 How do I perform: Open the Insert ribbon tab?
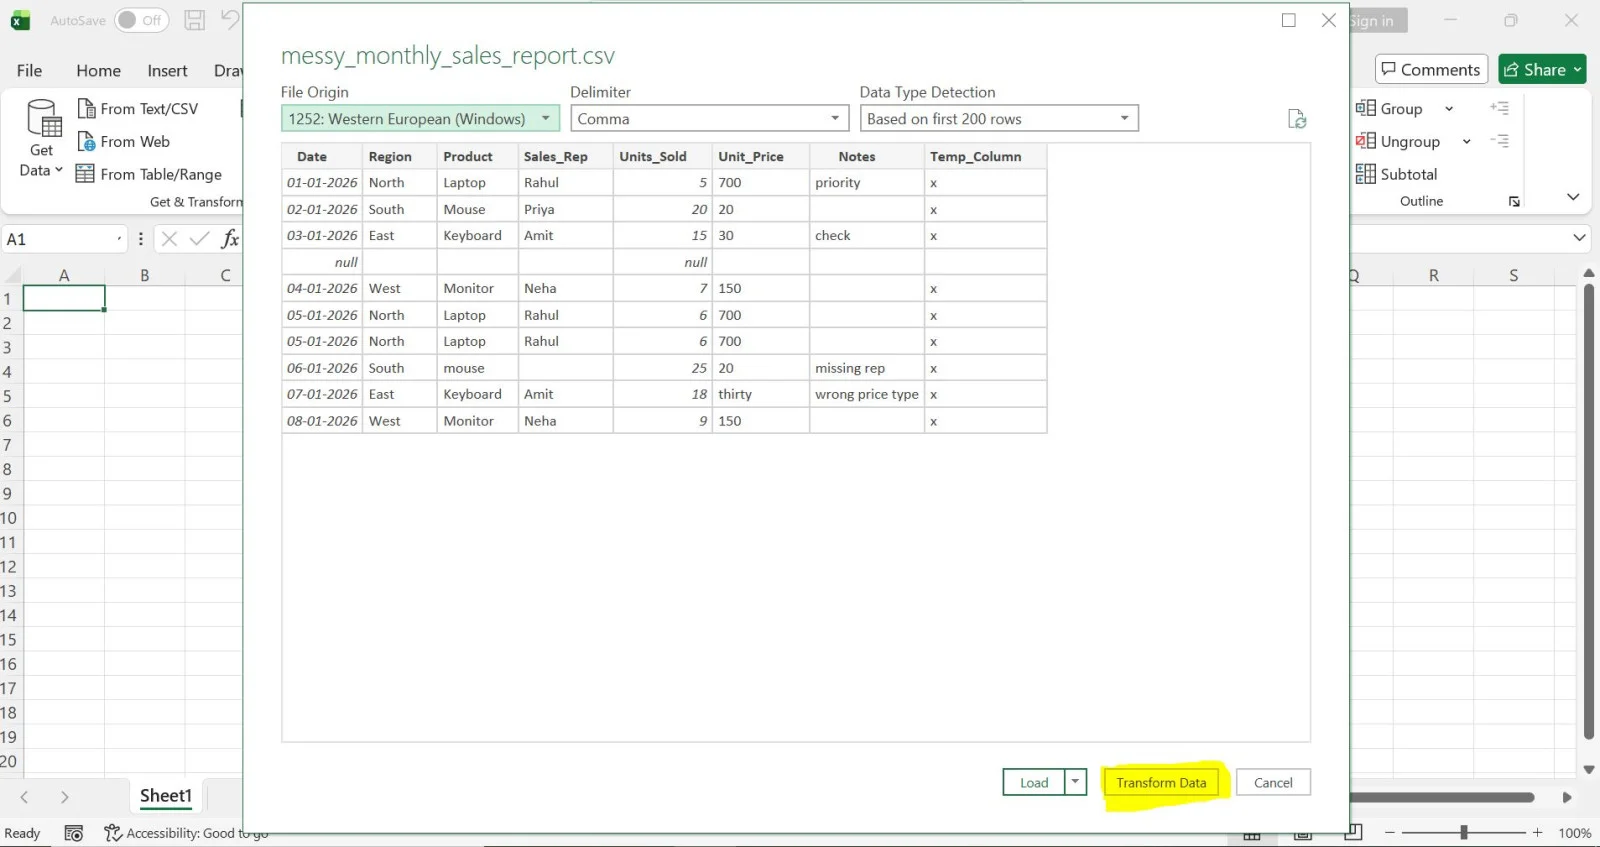click(167, 70)
